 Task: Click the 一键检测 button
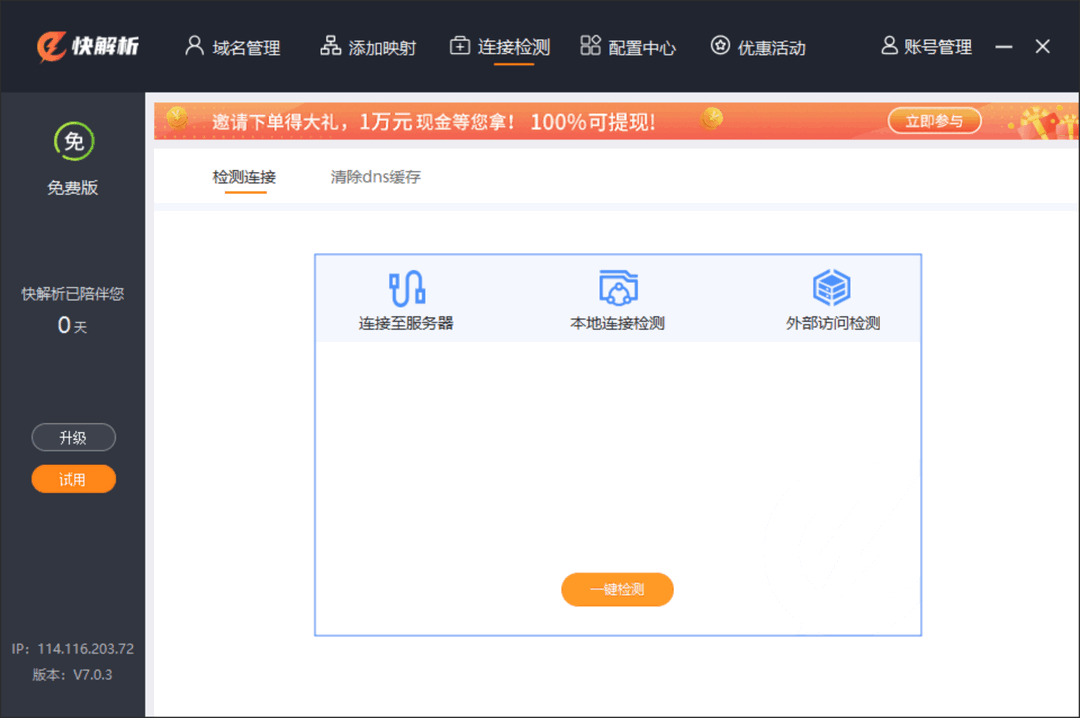click(617, 589)
